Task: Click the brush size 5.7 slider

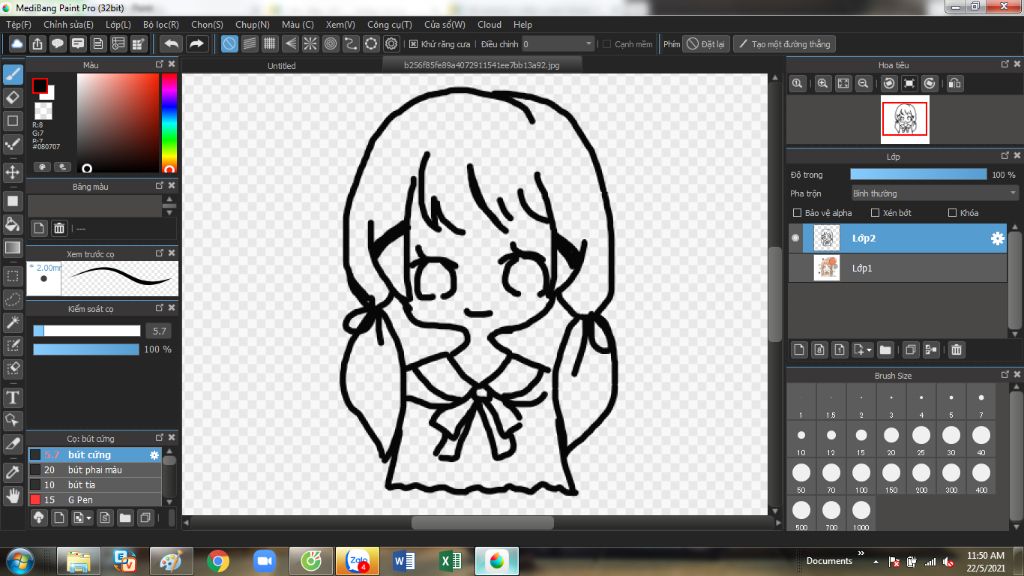Action: click(87, 330)
